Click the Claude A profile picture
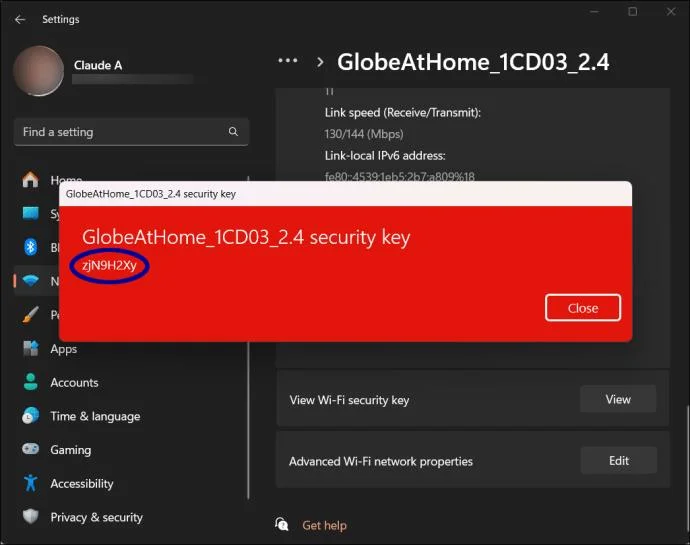 (x=38, y=70)
